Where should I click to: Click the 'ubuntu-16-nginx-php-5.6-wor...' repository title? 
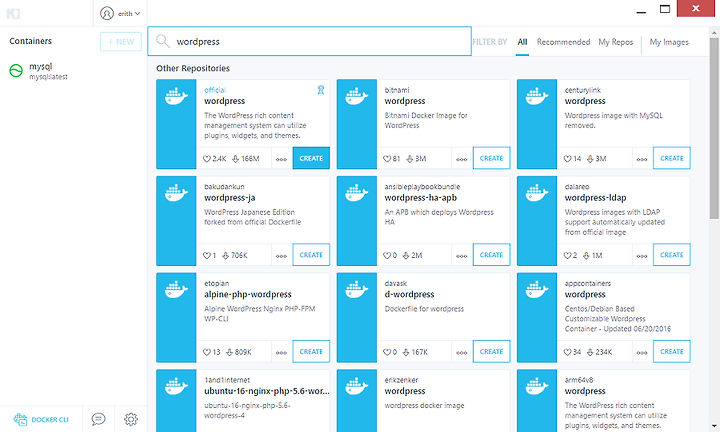(267, 391)
